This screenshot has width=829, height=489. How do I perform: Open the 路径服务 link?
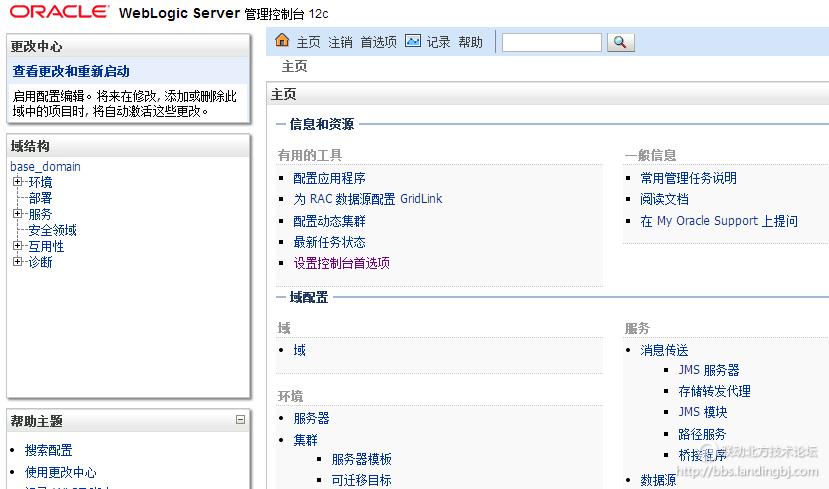pos(703,435)
